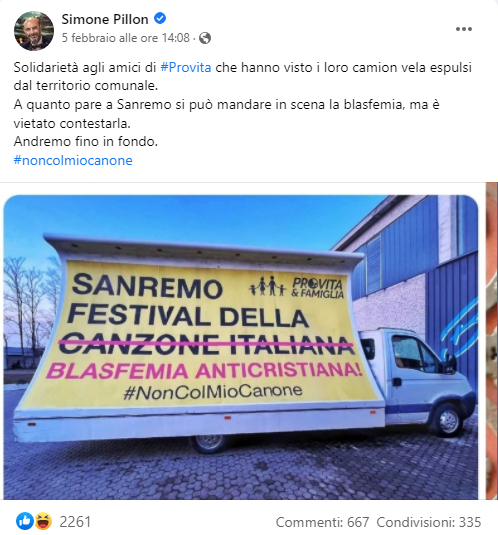The width and height of the screenshot is (498, 535).
Task: Click the blue verified badge icon
Action: 160,19
